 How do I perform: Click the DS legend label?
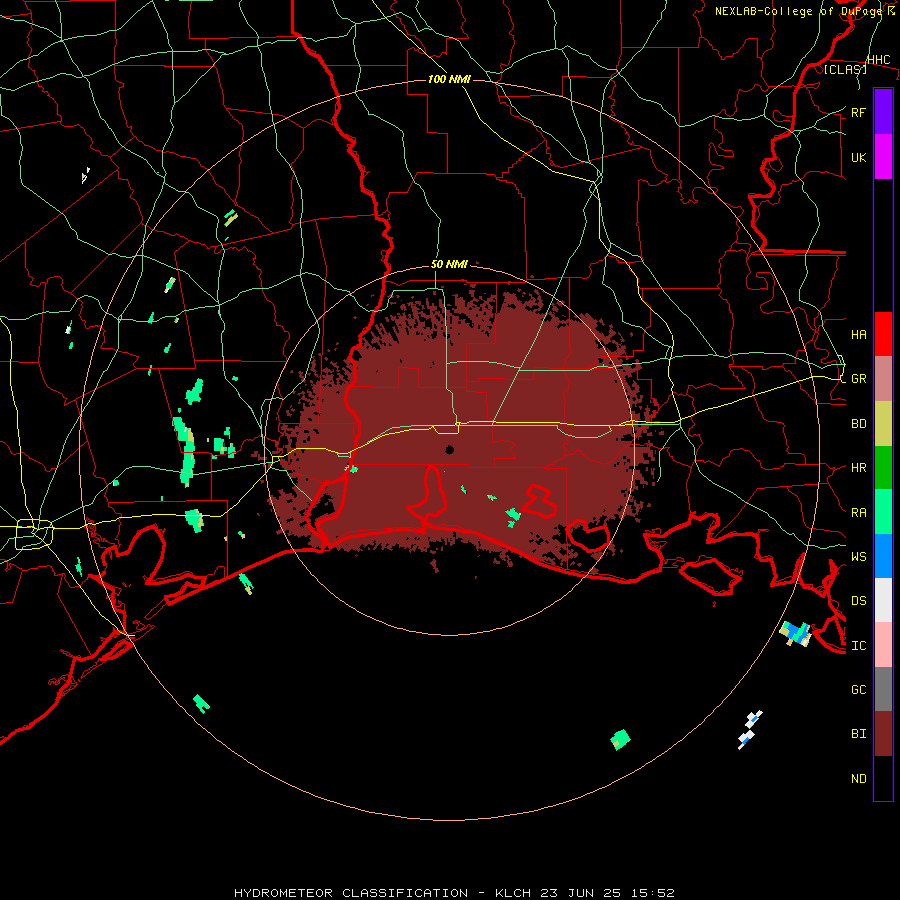[859, 601]
